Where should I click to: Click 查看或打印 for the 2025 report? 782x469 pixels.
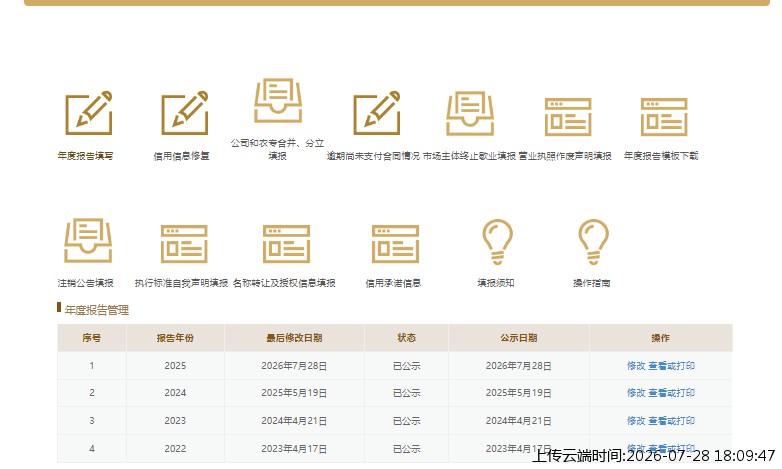click(x=671, y=366)
